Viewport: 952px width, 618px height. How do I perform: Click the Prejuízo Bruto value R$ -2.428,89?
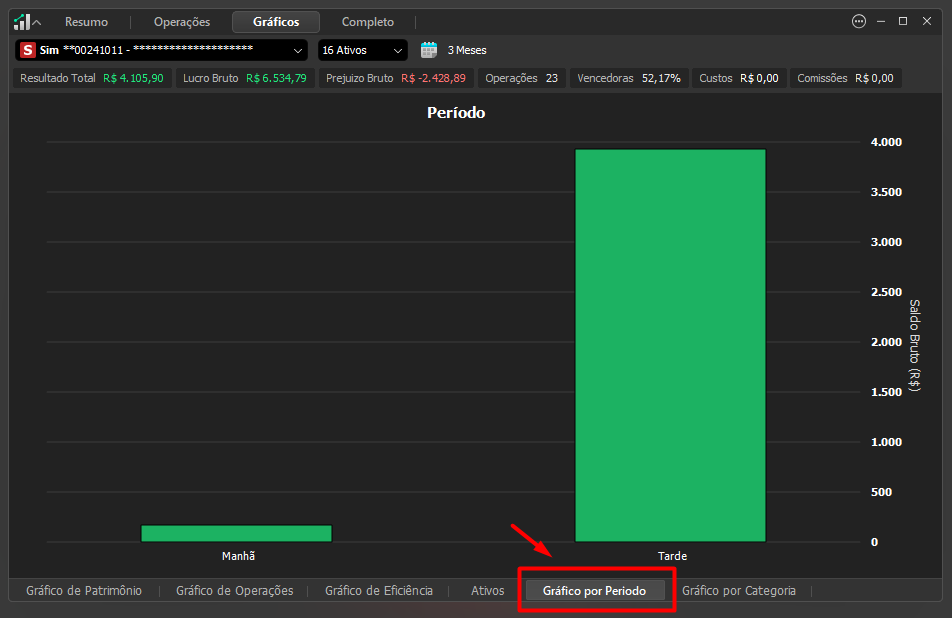point(434,78)
